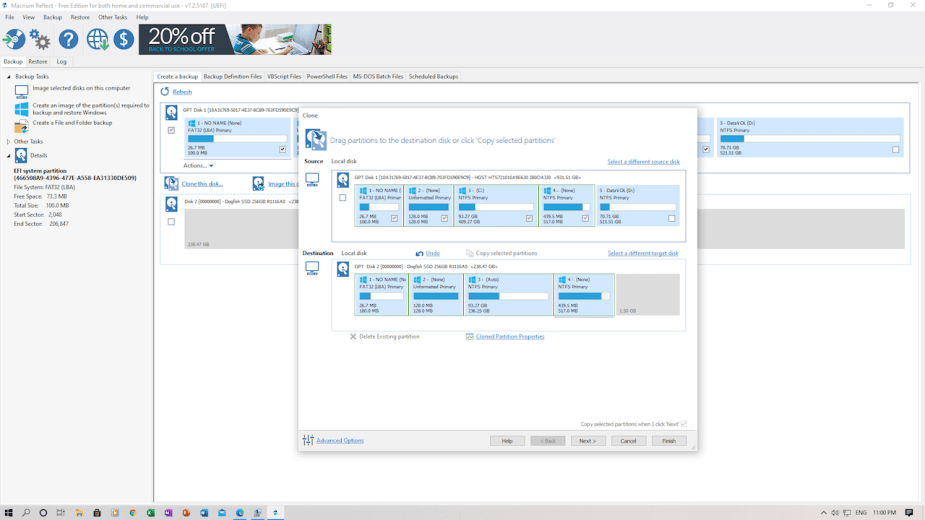
Task: Open the Other Tasks menu
Action: (x=112, y=17)
